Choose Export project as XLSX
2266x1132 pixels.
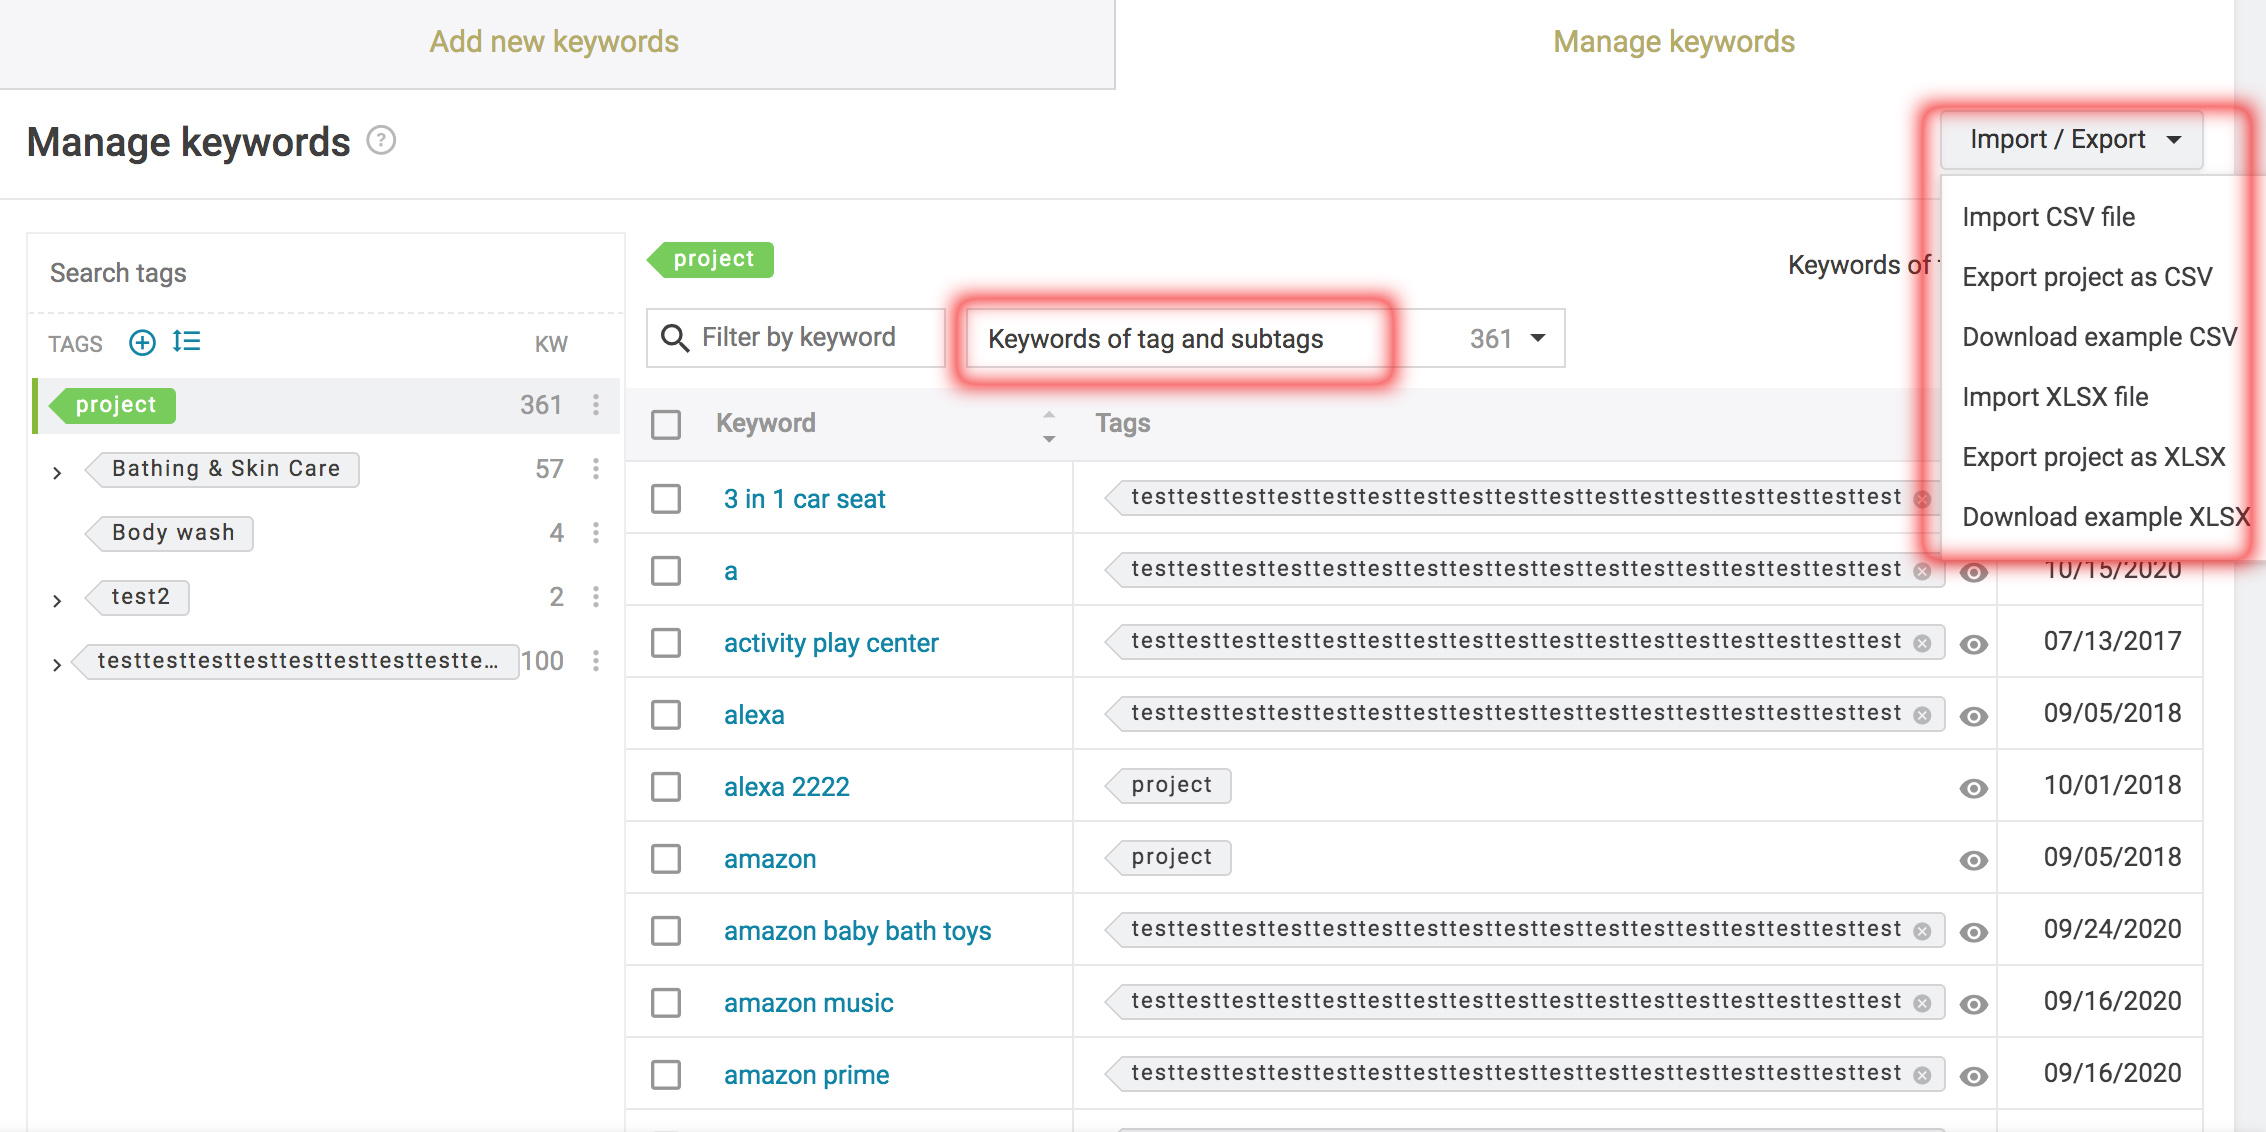(2093, 457)
